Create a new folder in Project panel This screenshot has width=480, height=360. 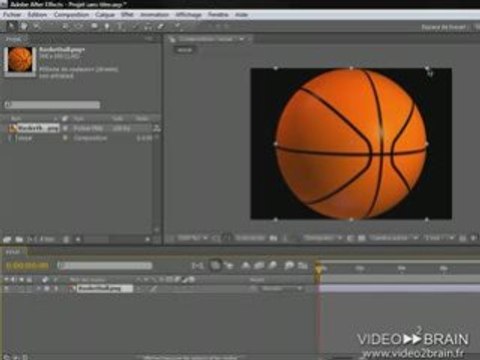[x=19, y=239]
